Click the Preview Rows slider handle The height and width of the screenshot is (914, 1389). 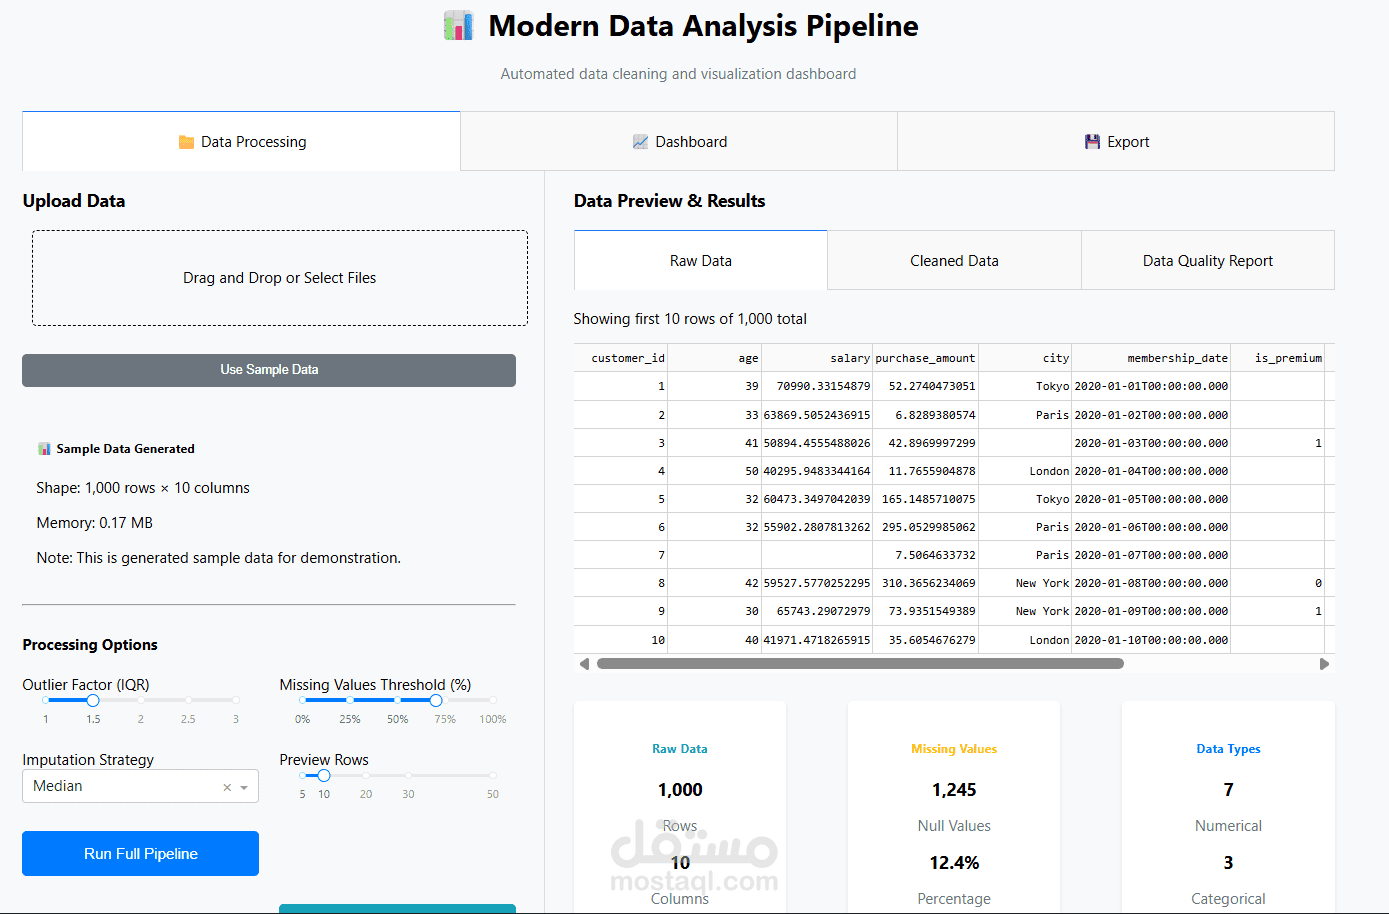point(324,775)
